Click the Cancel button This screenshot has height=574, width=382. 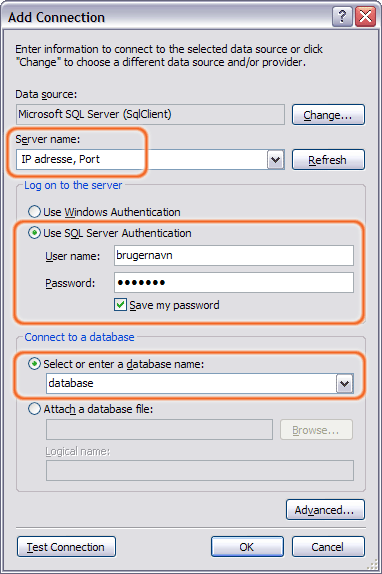(328, 547)
